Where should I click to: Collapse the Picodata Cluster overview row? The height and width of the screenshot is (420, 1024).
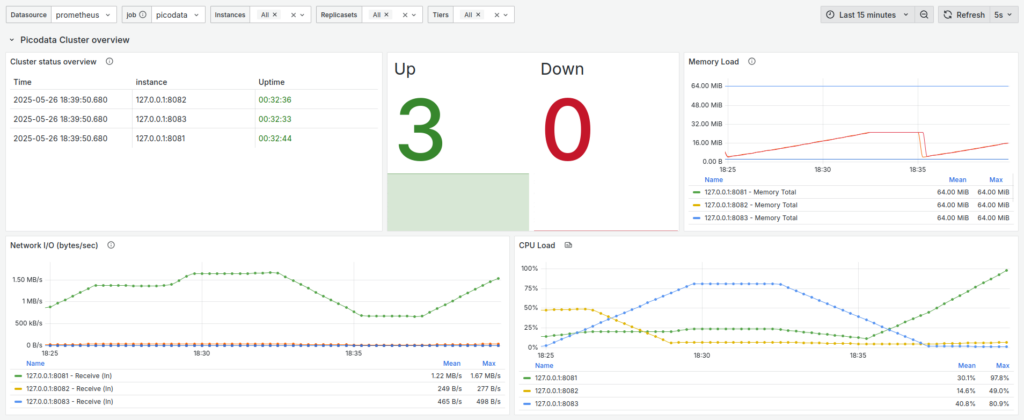click(x=12, y=40)
